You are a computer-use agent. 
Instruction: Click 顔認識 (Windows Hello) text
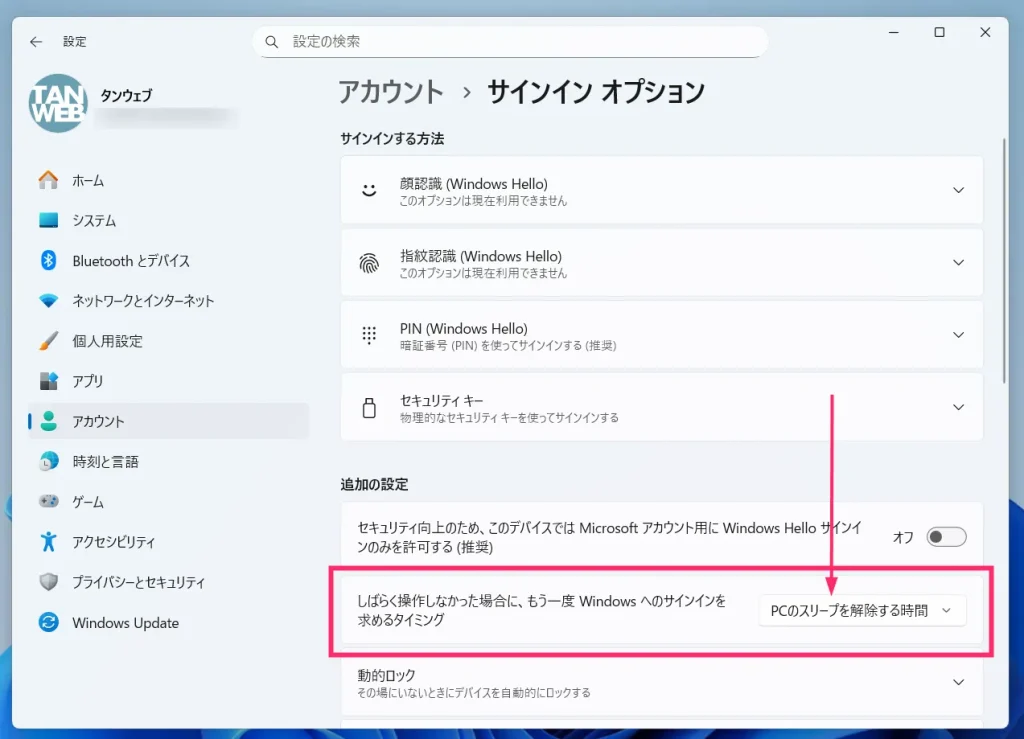tap(473, 184)
